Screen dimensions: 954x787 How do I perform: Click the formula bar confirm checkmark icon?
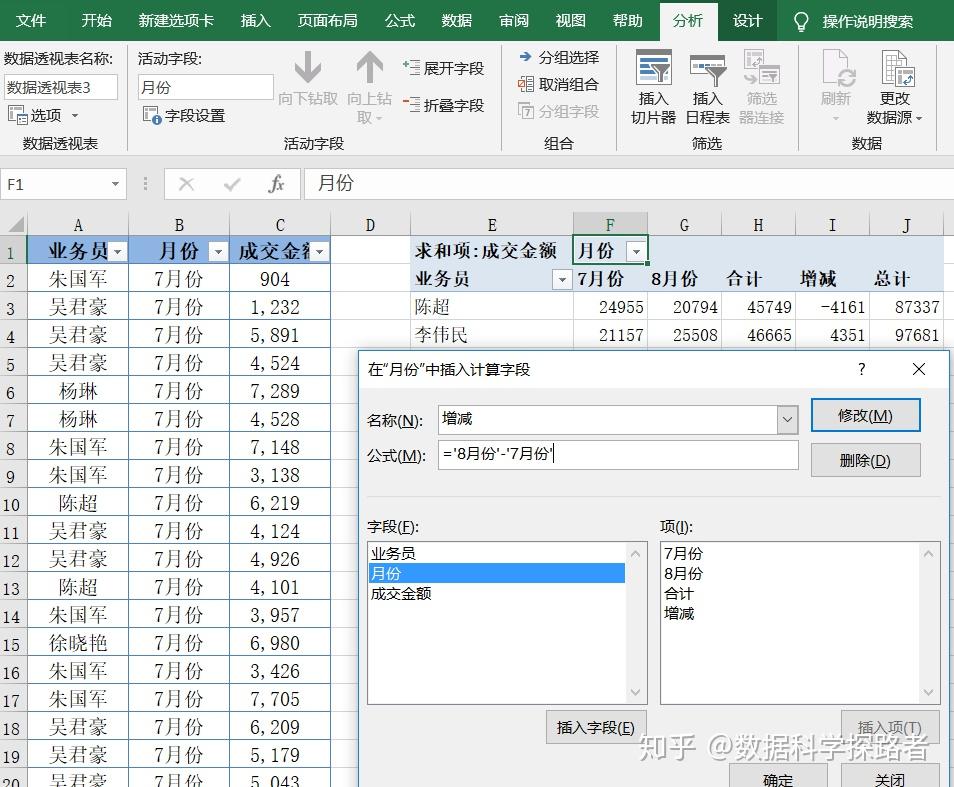232,184
